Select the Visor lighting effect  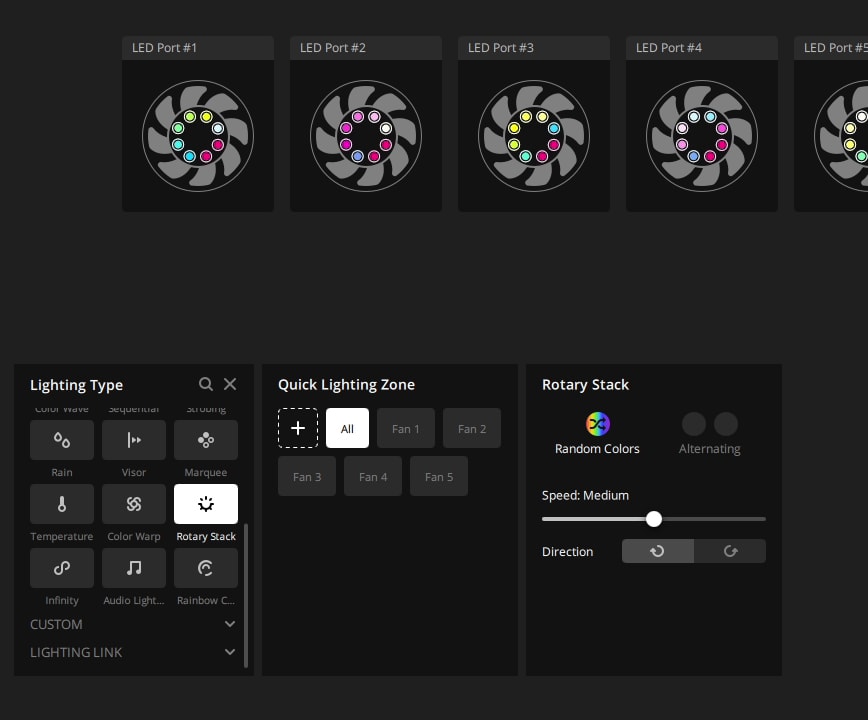click(134, 440)
